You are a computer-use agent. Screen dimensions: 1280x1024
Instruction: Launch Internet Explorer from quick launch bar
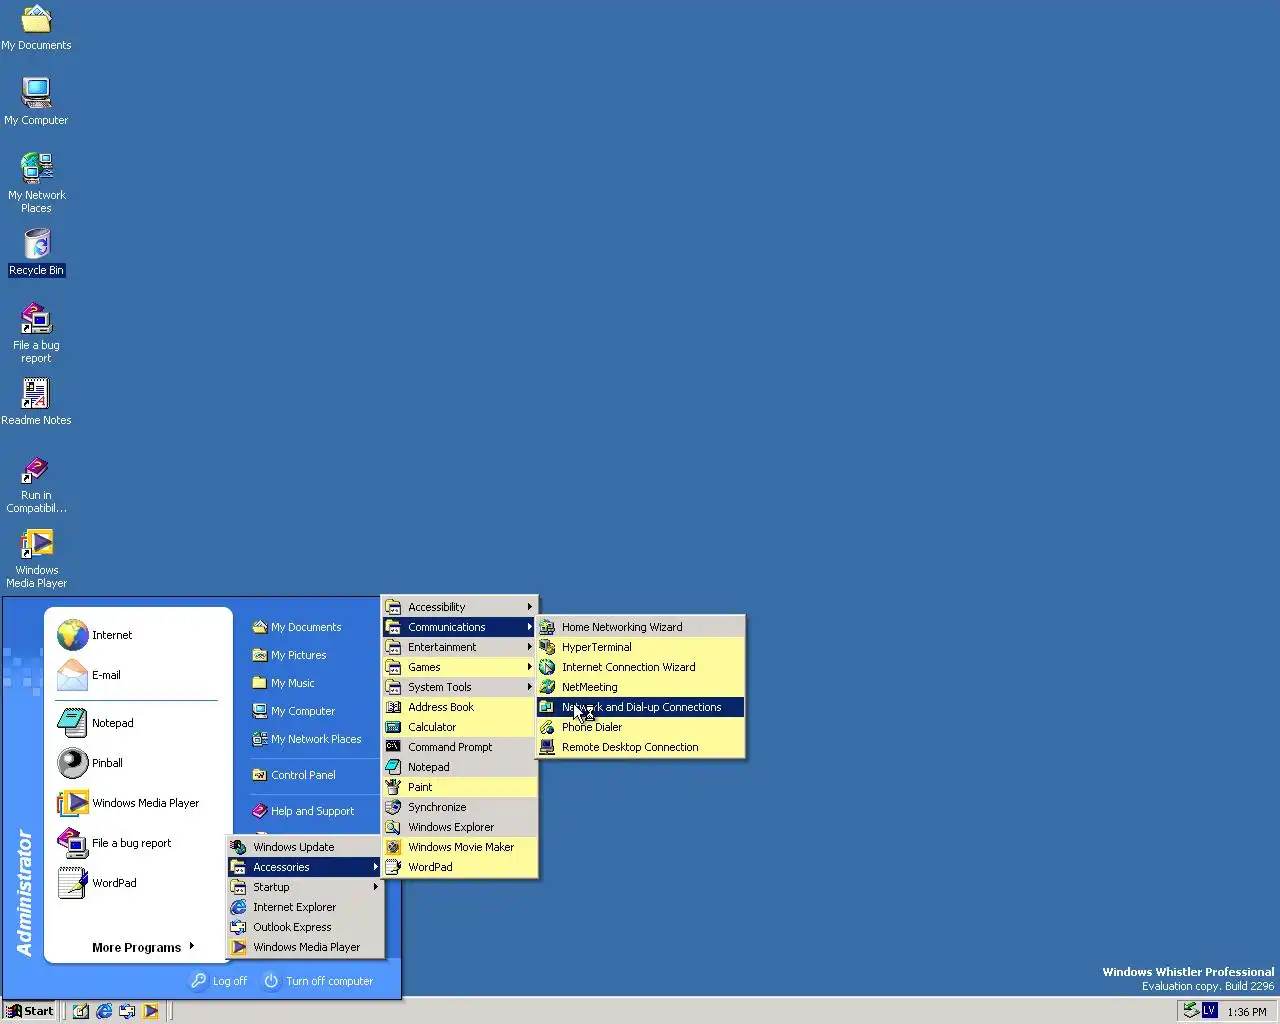click(104, 1011)
